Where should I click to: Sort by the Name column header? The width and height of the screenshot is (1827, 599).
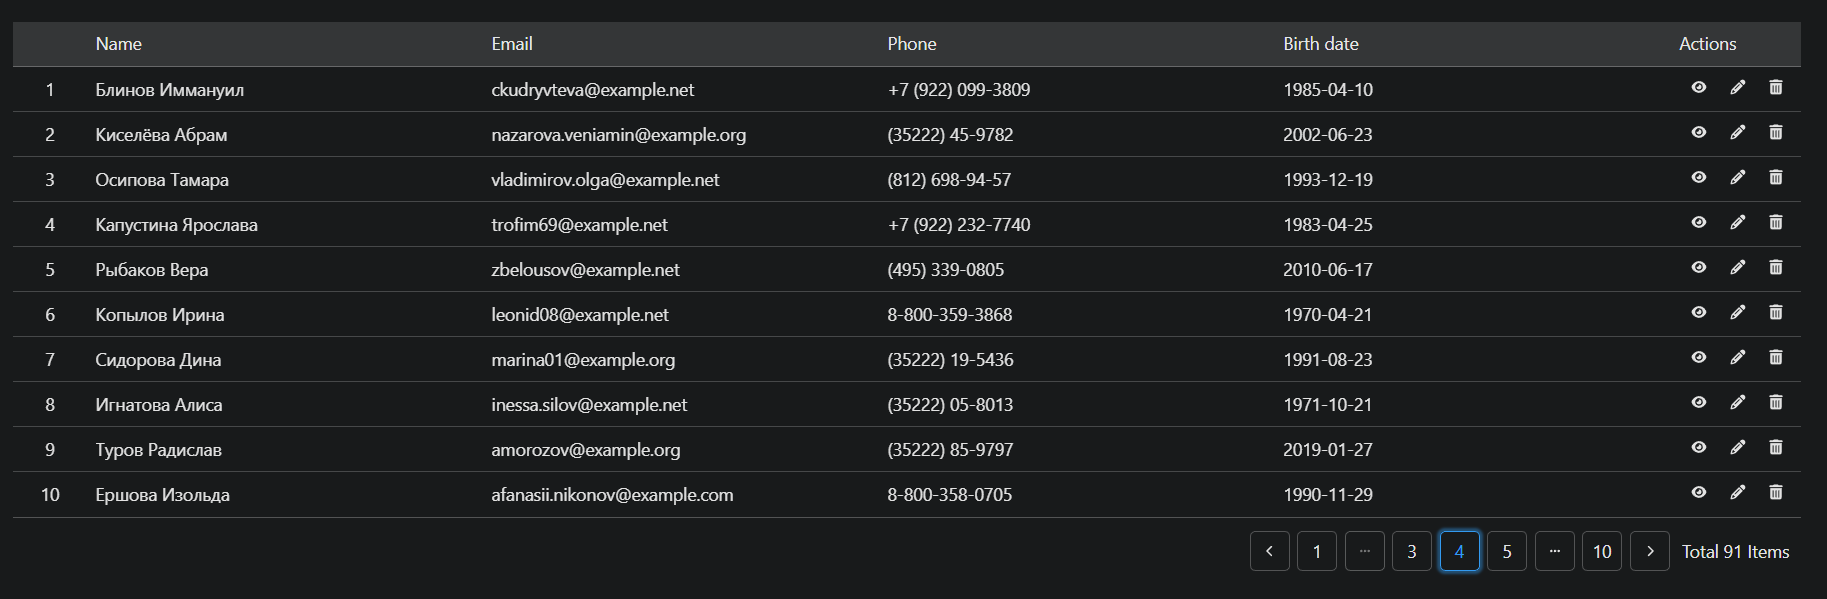point(118,44)
